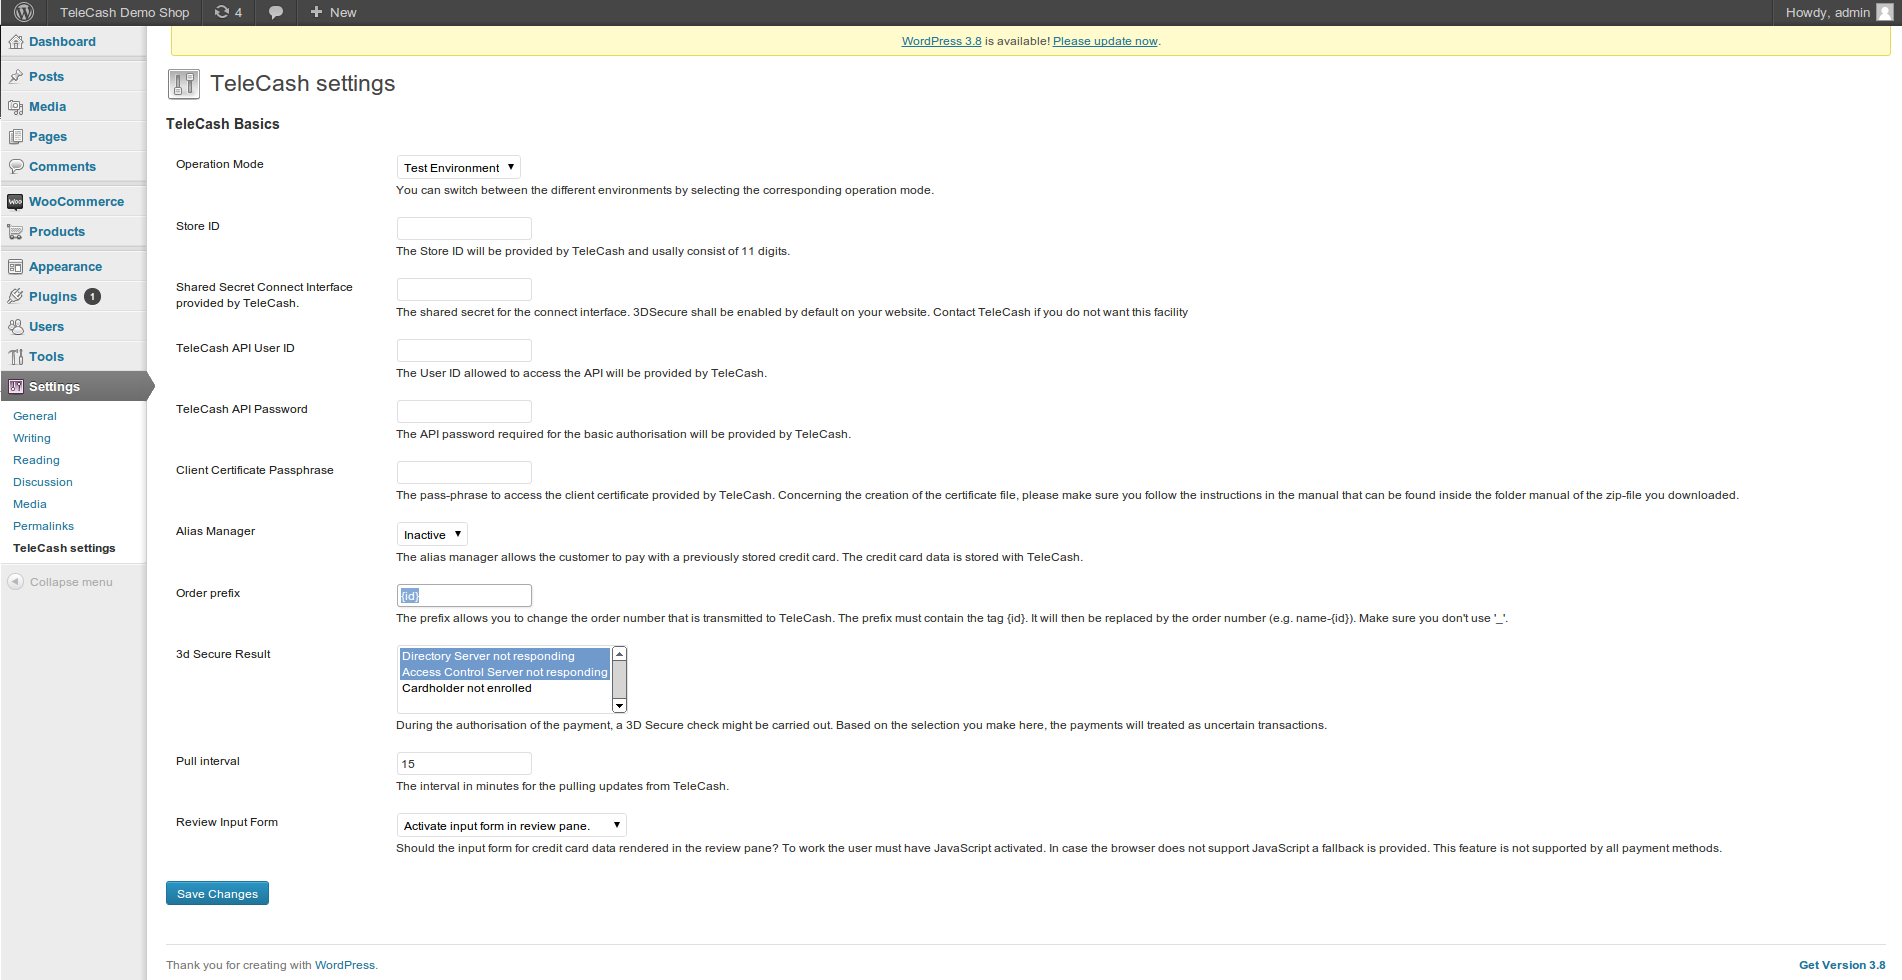Click the Plugins plug icon
This screenshot has height=980, width=1902.
coord(16,297)
